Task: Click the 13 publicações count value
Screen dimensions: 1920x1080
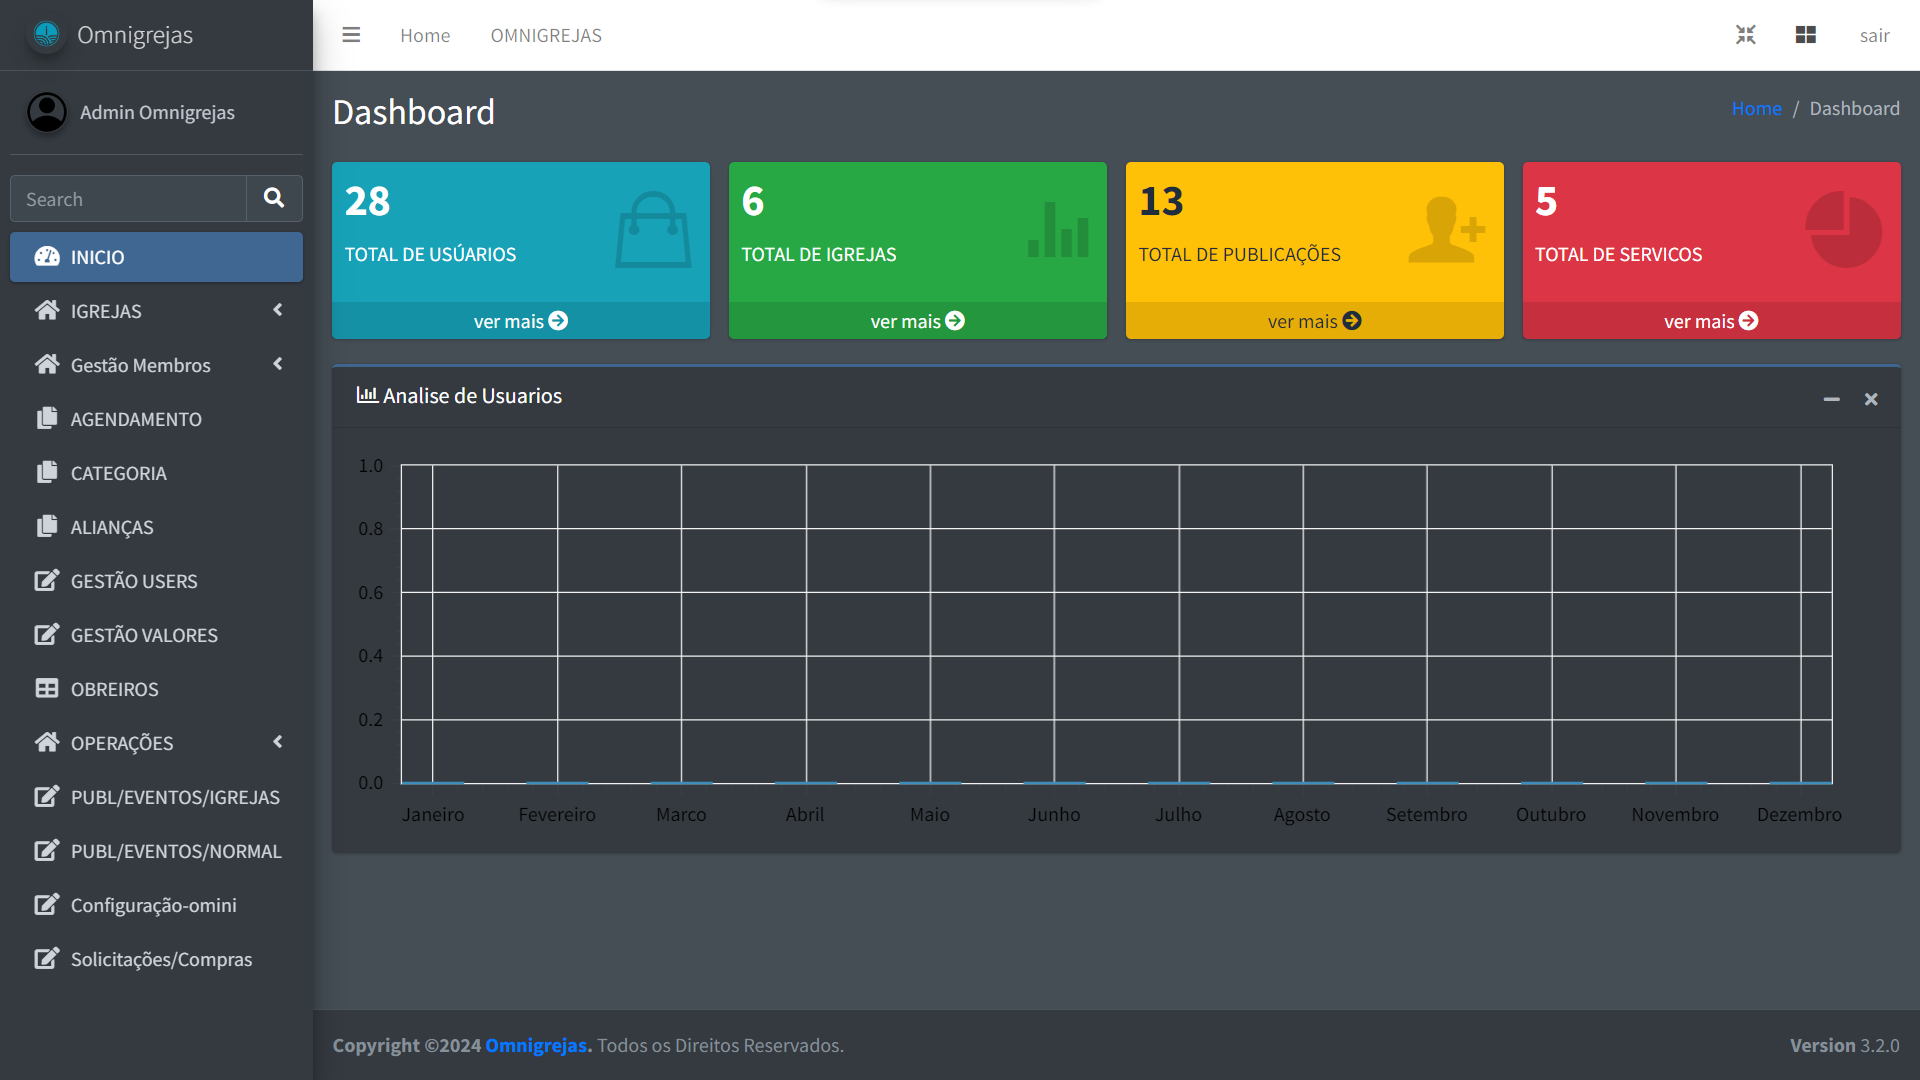Action: pyautogui.click(x=1161, y=201)
